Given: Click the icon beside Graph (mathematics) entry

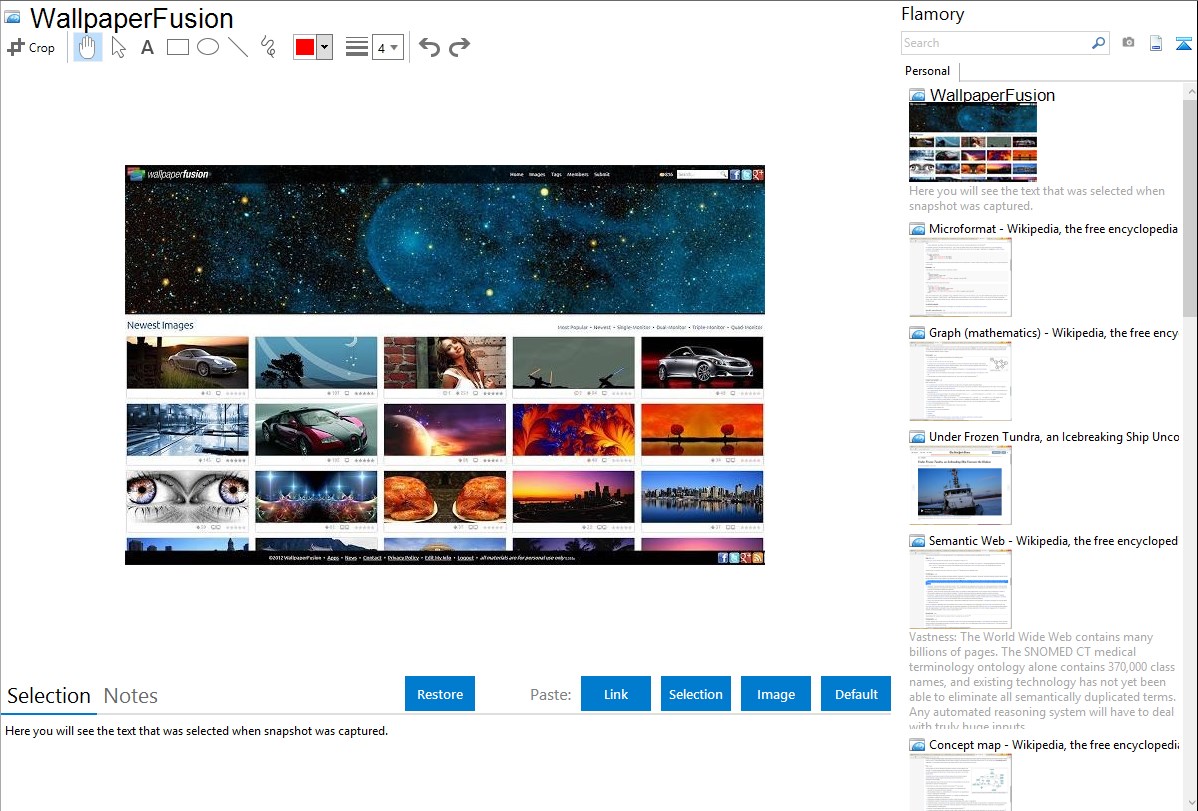Looking at the screenshot, I should [x=918, y=333].
